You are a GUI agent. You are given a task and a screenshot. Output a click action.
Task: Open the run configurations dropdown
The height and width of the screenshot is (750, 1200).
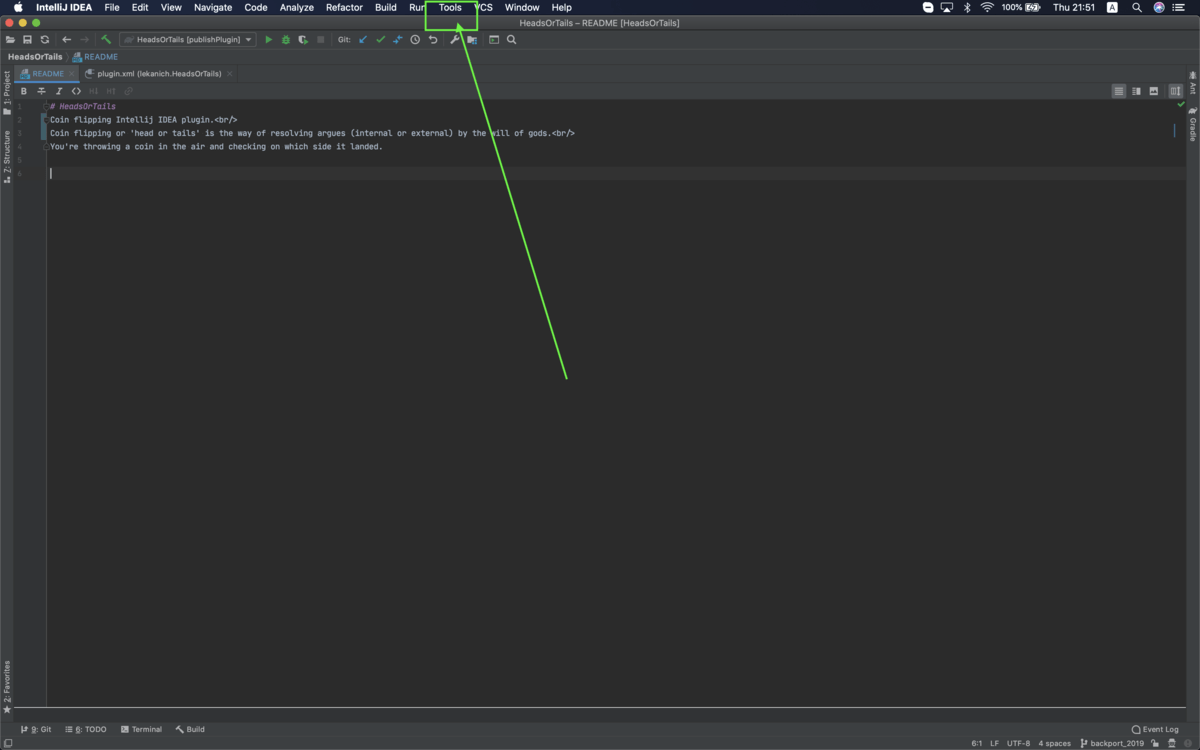190,39
